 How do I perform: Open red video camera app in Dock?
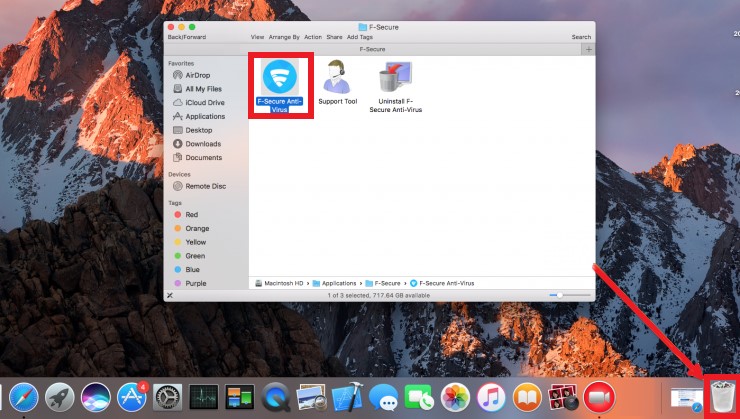(x=599, y=397)
